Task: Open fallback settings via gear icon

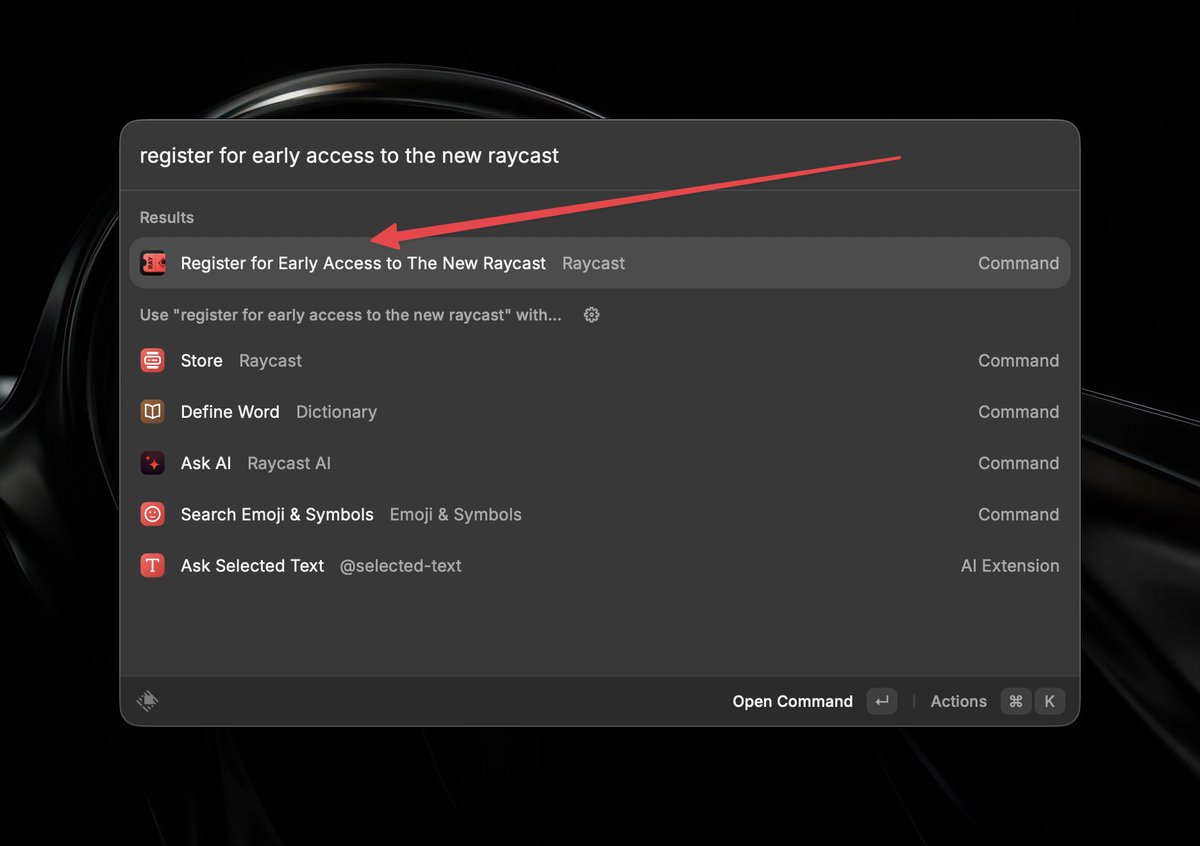Action: 591,315
